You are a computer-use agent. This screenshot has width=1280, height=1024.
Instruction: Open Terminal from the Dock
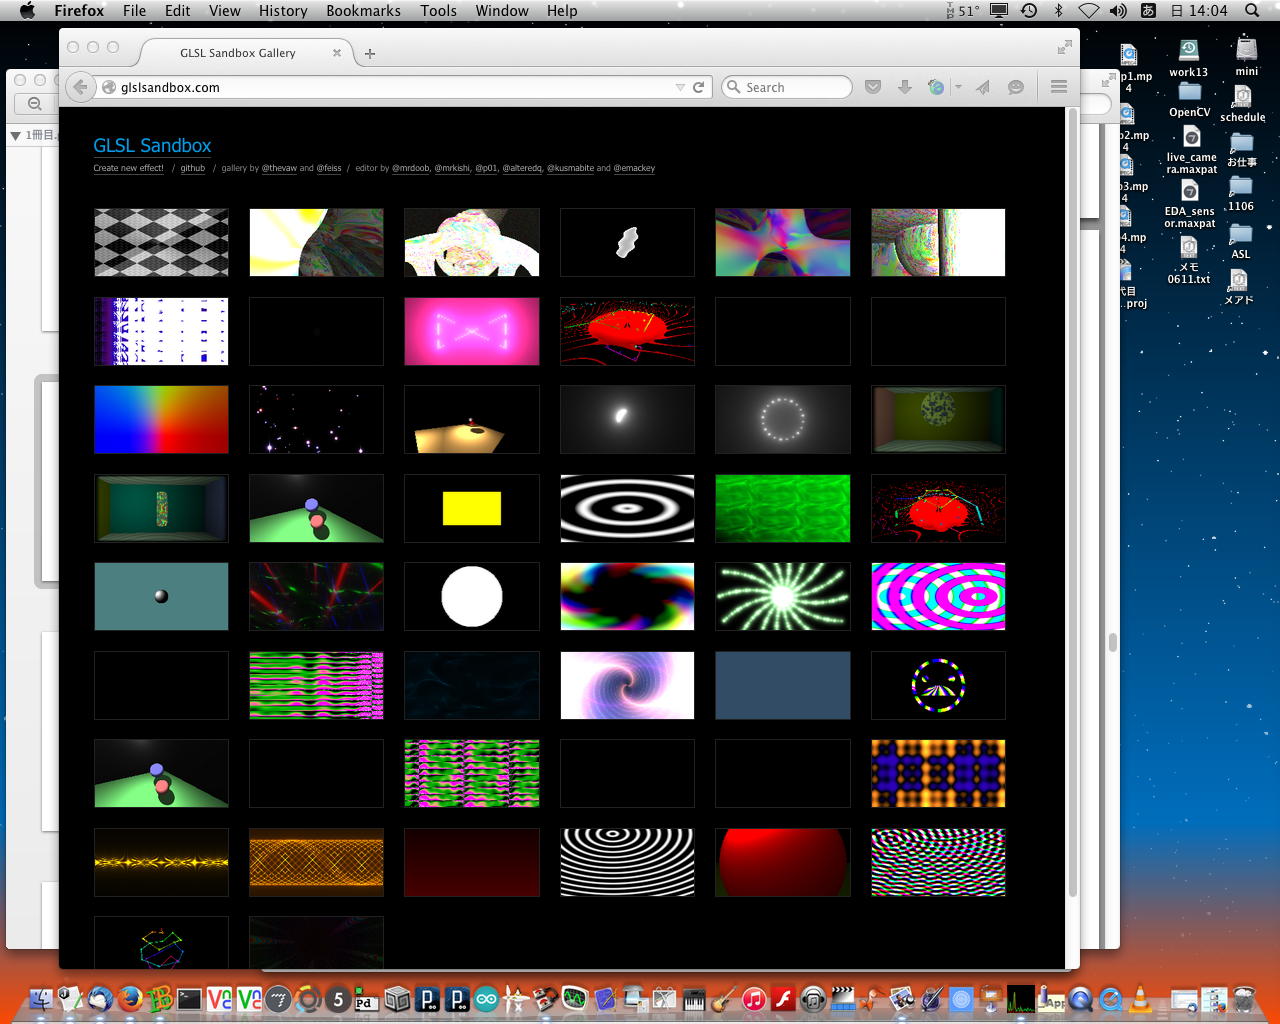click(189, 998)
